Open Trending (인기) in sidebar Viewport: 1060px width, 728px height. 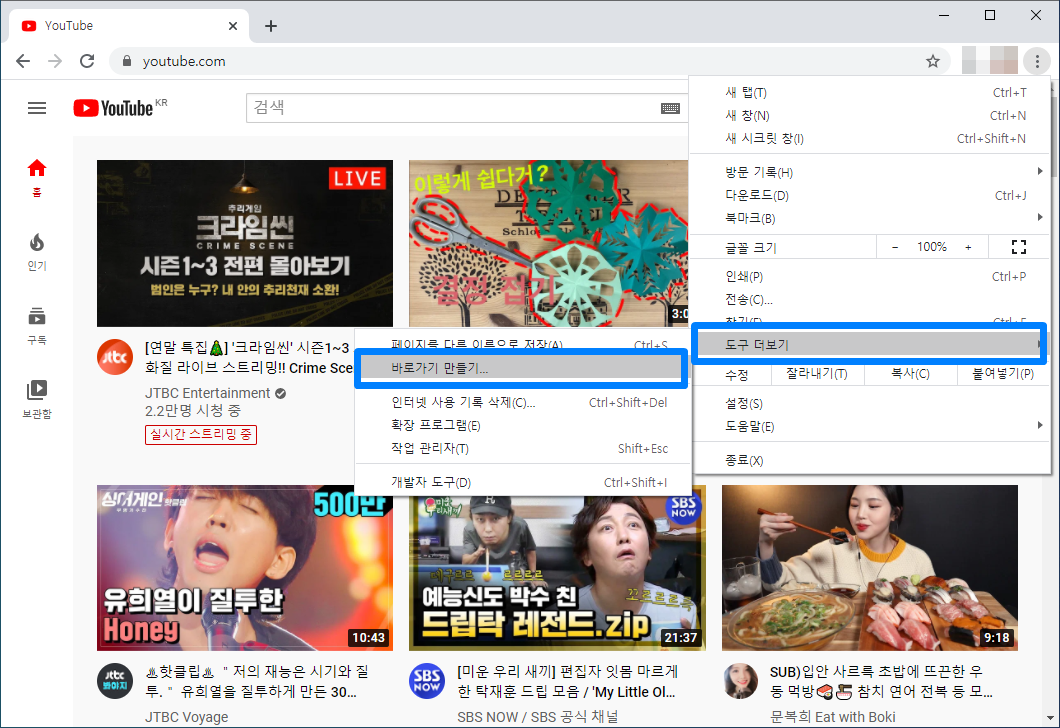(x=37, y=252)
